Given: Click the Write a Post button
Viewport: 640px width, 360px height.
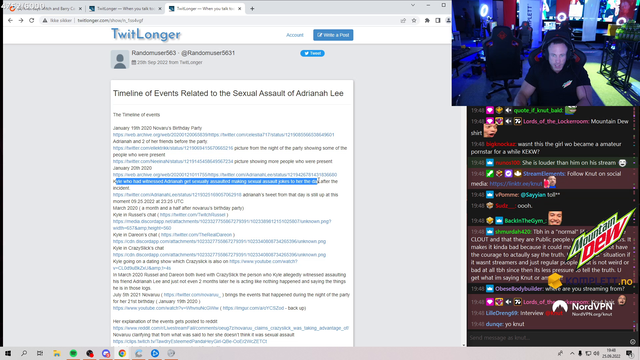Looking at the screenshot, I should point(333,35).
